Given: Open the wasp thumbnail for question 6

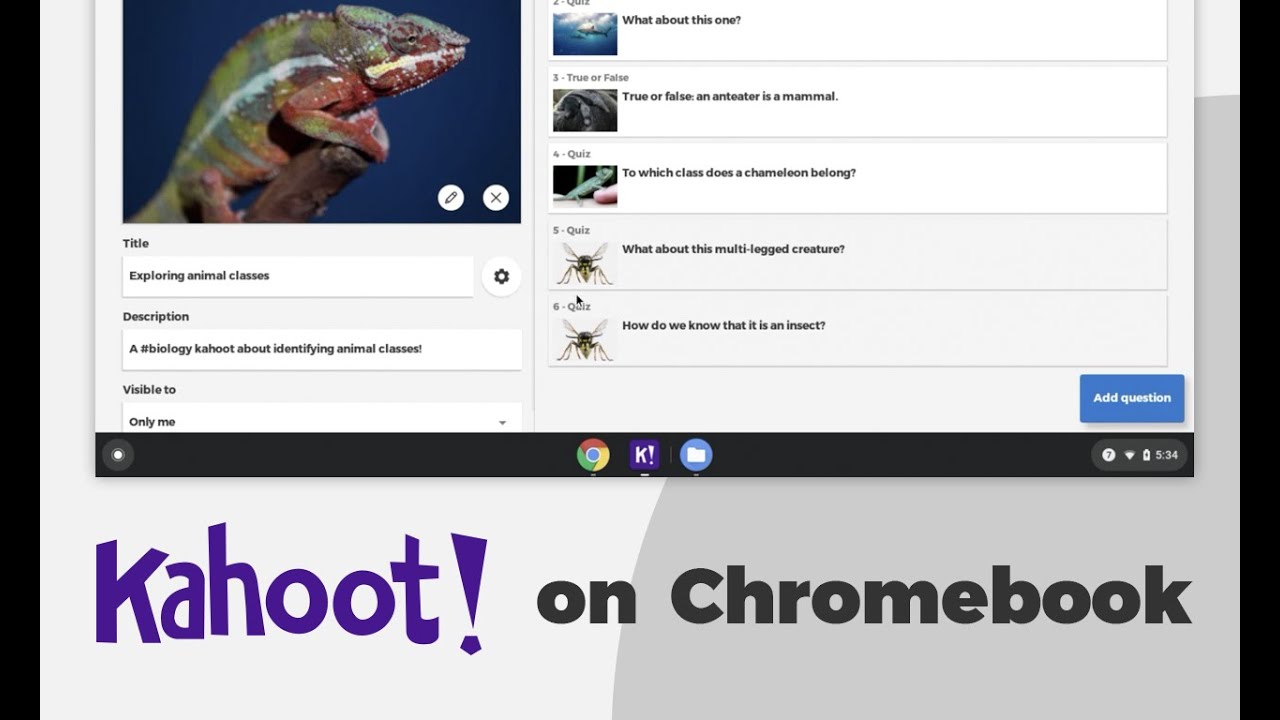Looking at the screenshot, I should (585, 339).
